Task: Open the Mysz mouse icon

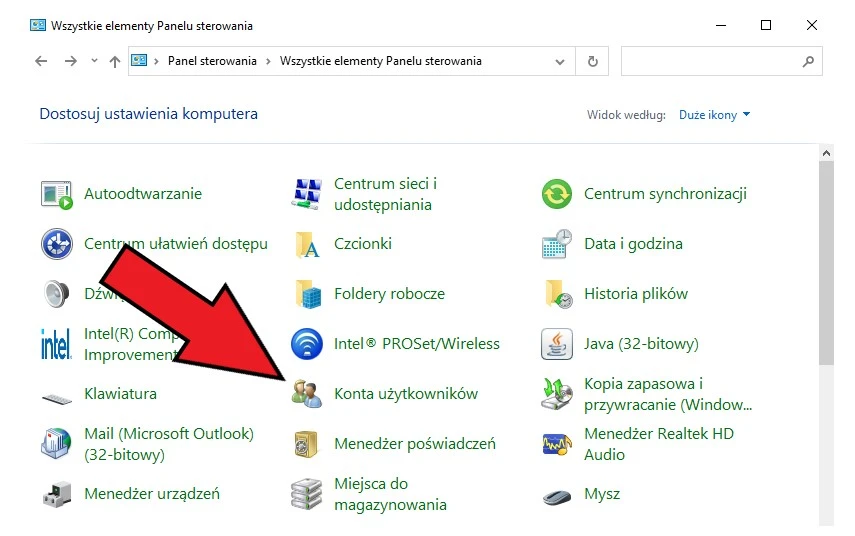Action: coord(556,494)
